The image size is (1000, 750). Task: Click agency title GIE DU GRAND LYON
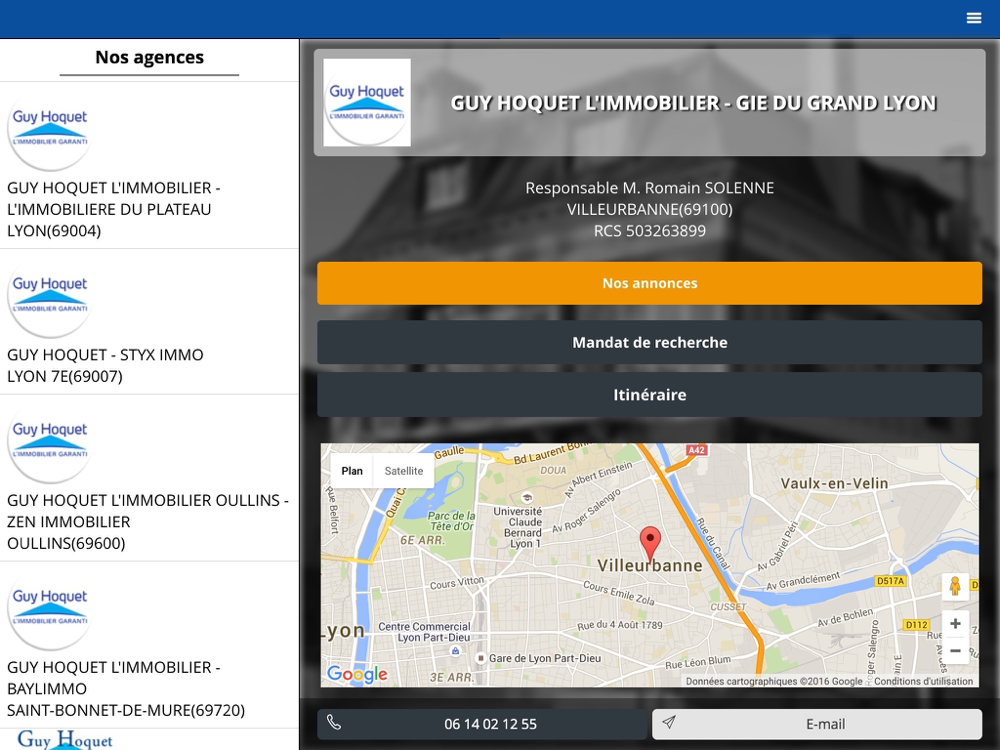tap(693, 103)
